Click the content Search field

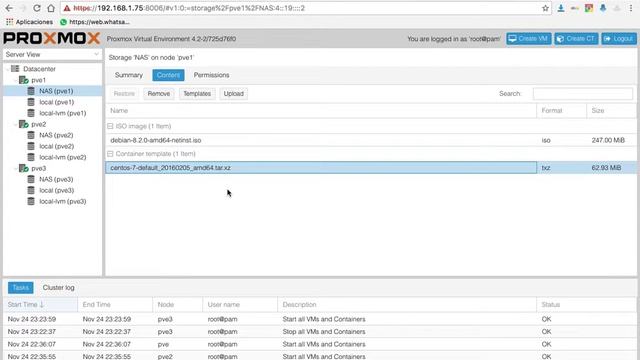[x=583, y=93]
